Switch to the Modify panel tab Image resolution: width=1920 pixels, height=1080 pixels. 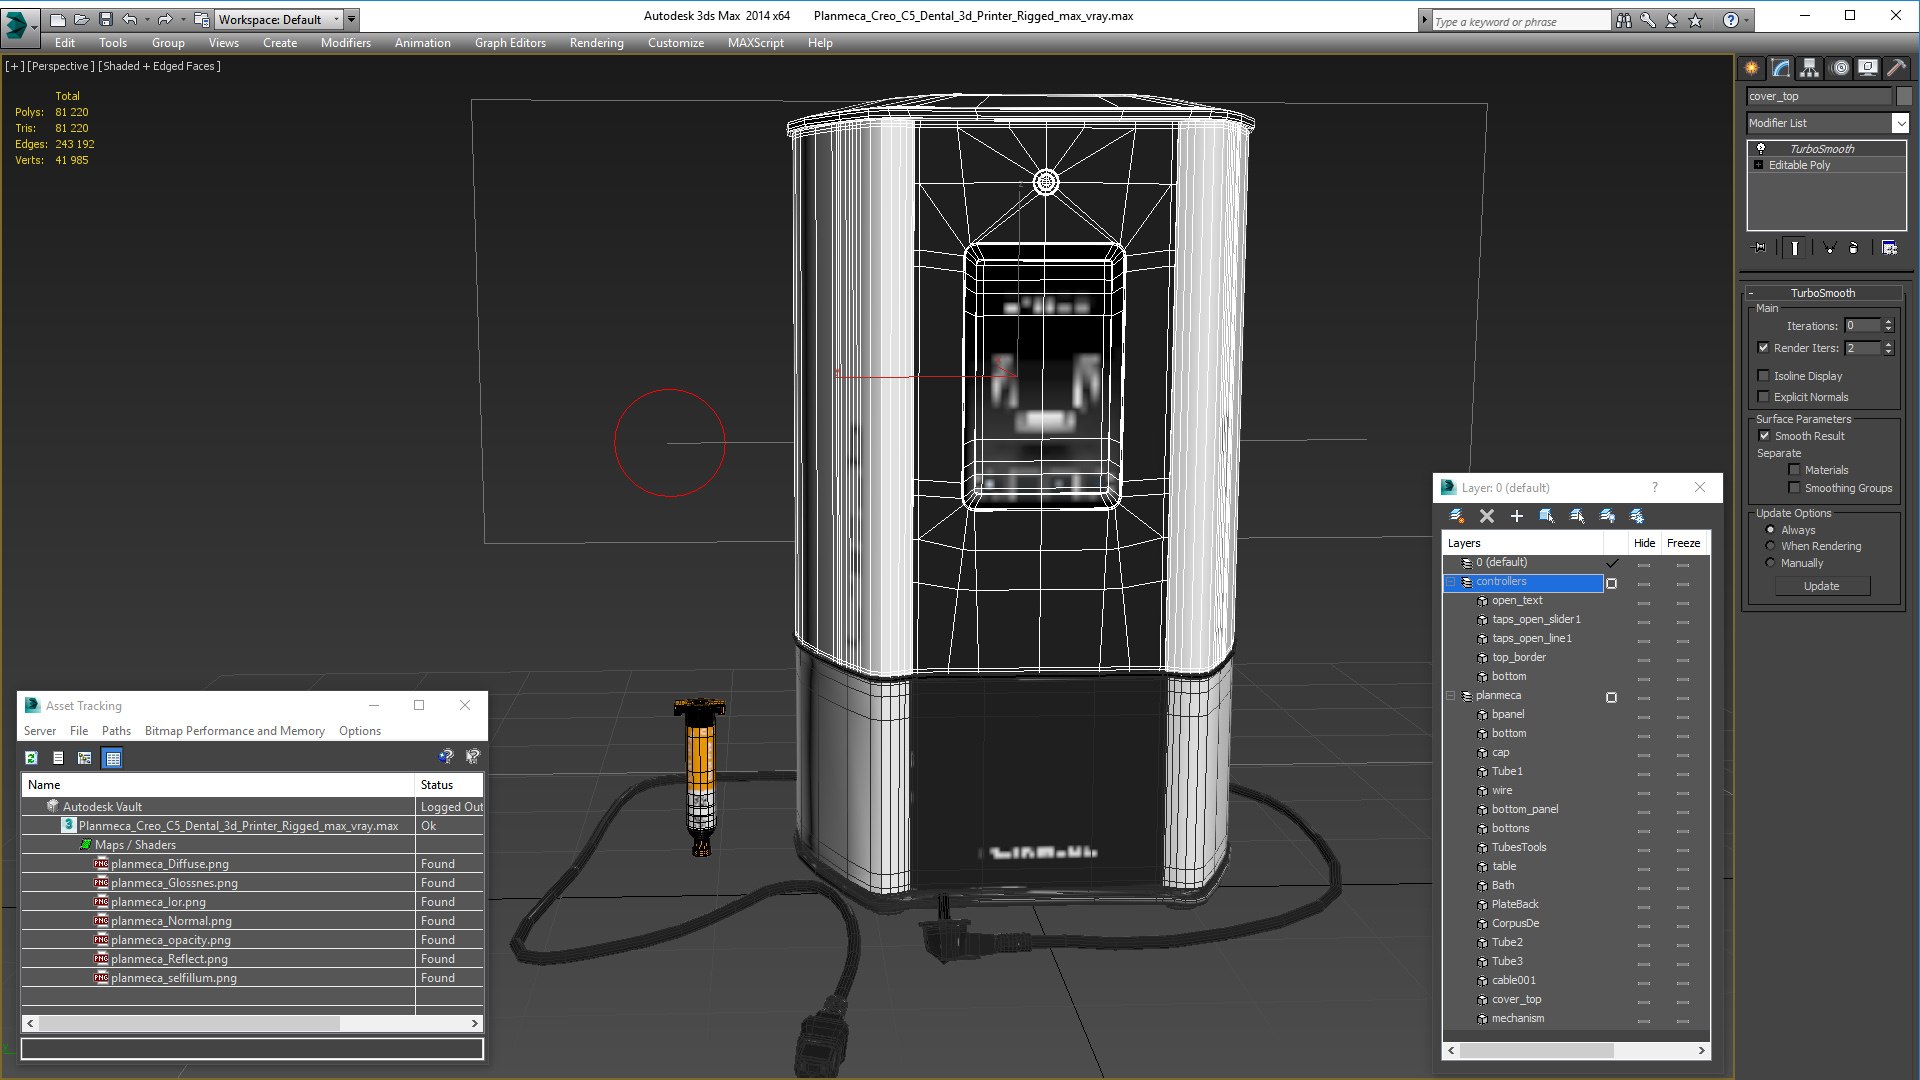coord(1781,68)
